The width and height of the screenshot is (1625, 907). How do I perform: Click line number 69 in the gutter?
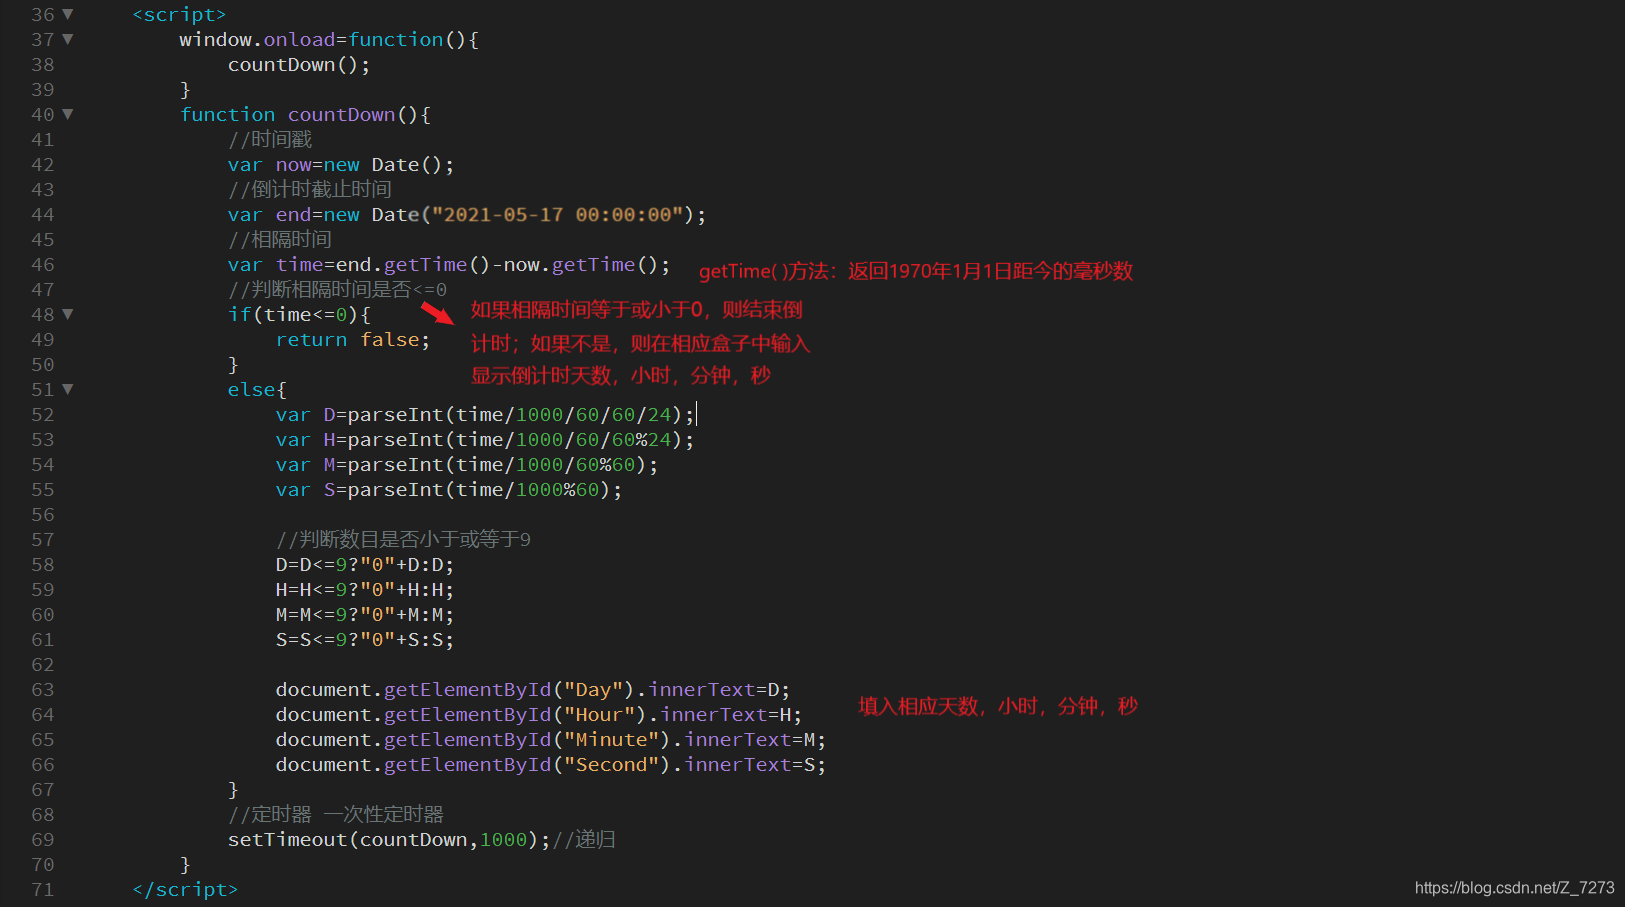point(43,840)
